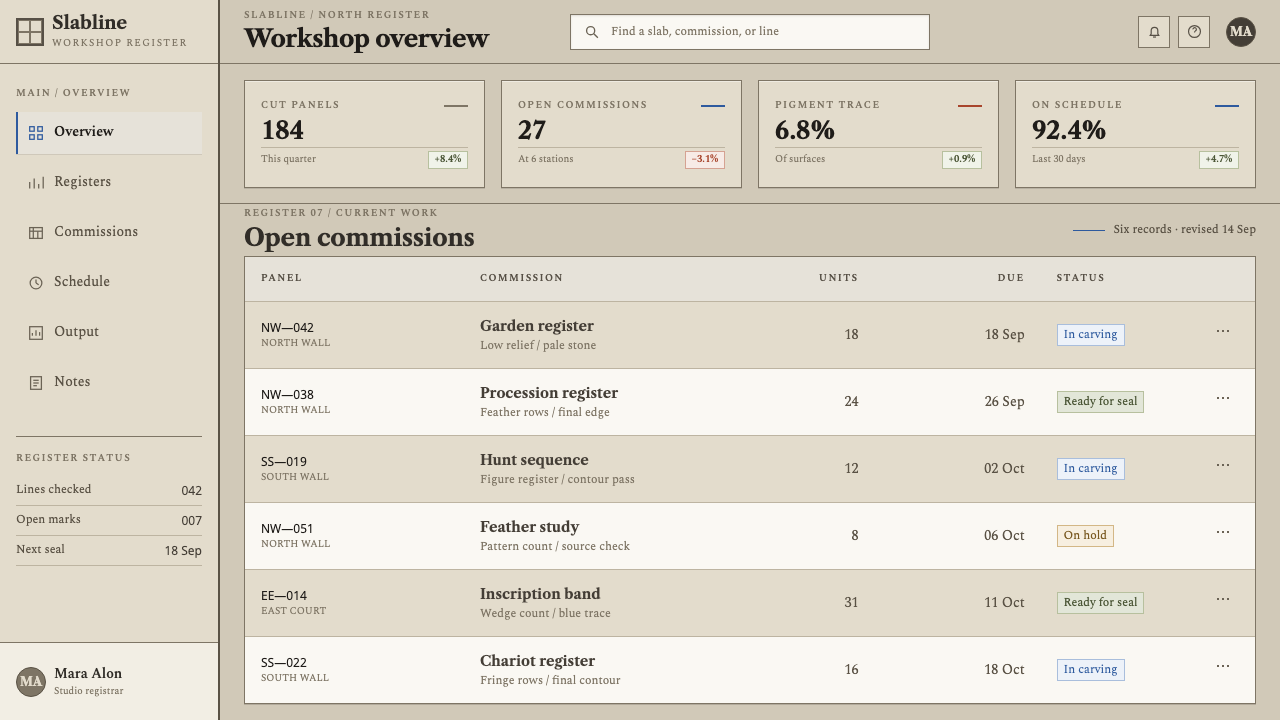
Task: Focus the slab, commission, or line search field
Action: [x=750, y=32]
